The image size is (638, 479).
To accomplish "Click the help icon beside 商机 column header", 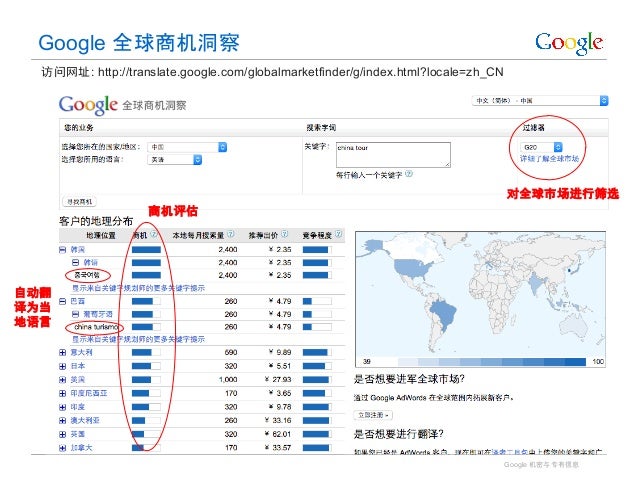I will click(154, 234).
